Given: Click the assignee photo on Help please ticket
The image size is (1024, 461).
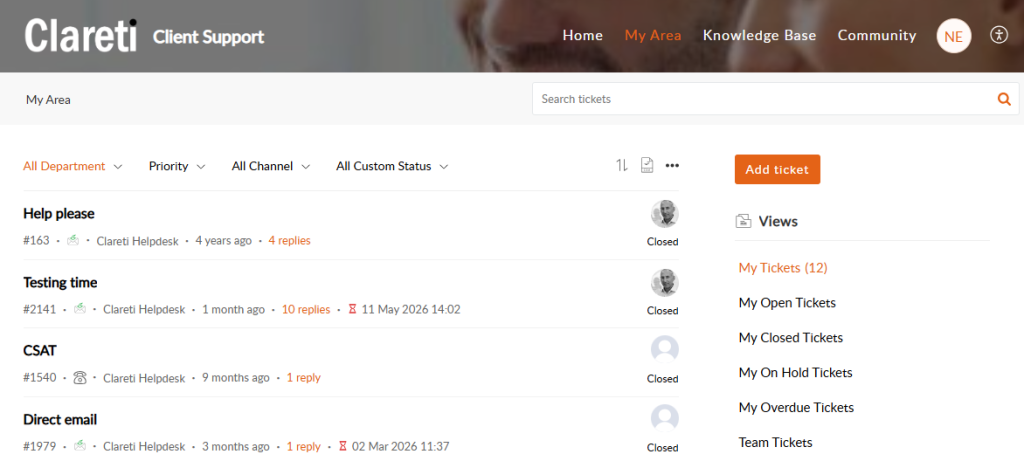Looking at the screenshot, I should pyautogui.click(x=664, y=214).
